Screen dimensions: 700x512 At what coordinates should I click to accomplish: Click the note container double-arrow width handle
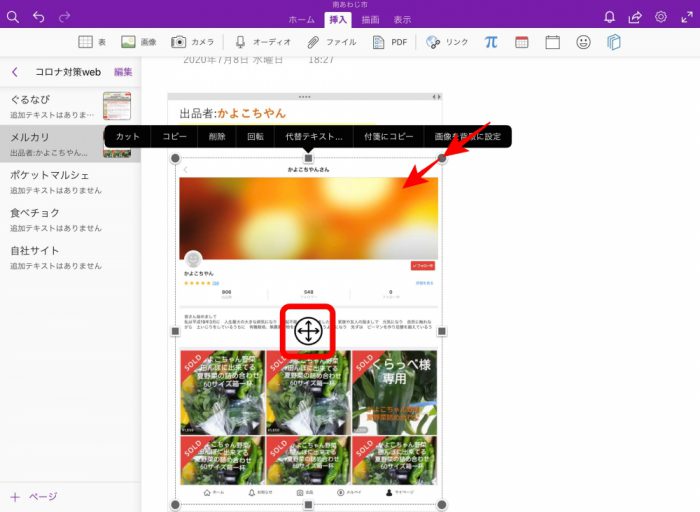tap(437, 97)
